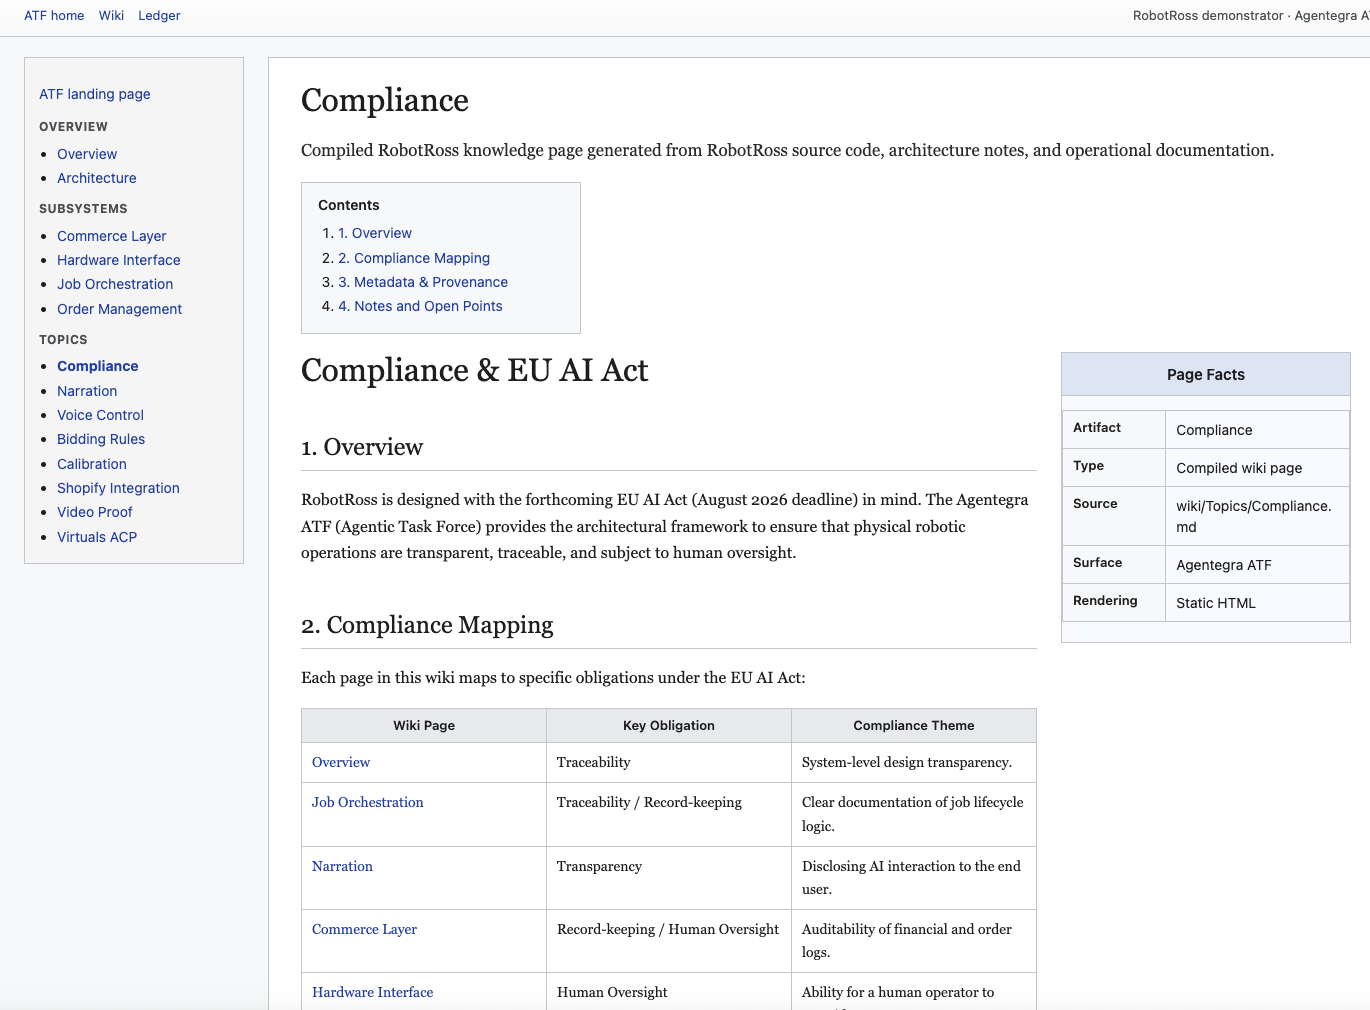Viewport: 1370px width, 1010px height.
Task: Navigate to Job Orchestration subsystem
Action: [114, 284]
